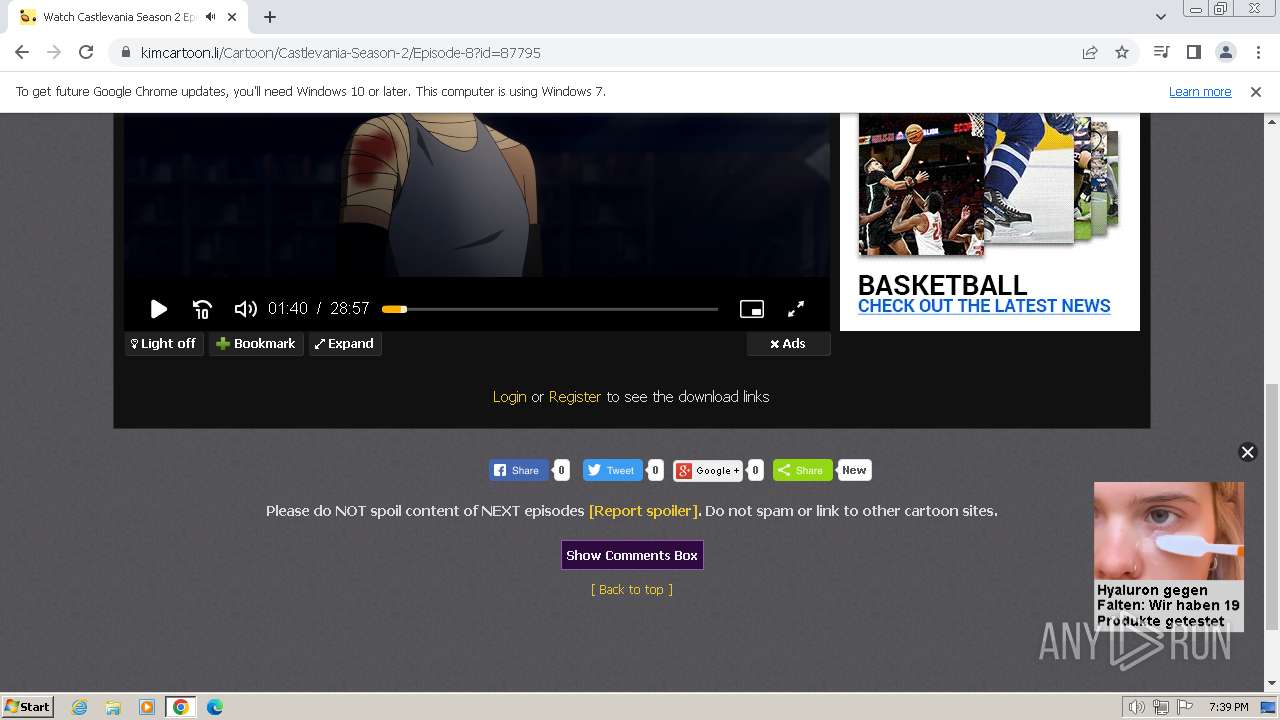1280x720 pixels.
Task: Reload the current page
Action: (86, 52)
